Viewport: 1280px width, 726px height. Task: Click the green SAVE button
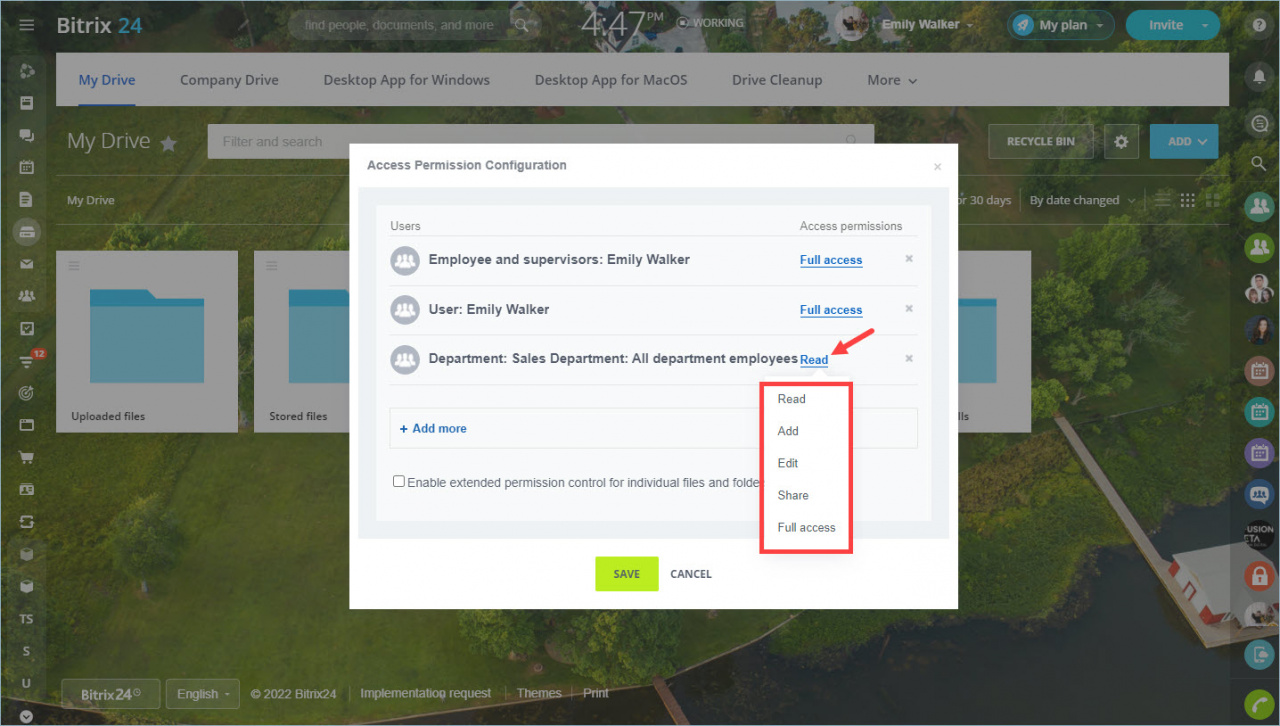[627, 574]
